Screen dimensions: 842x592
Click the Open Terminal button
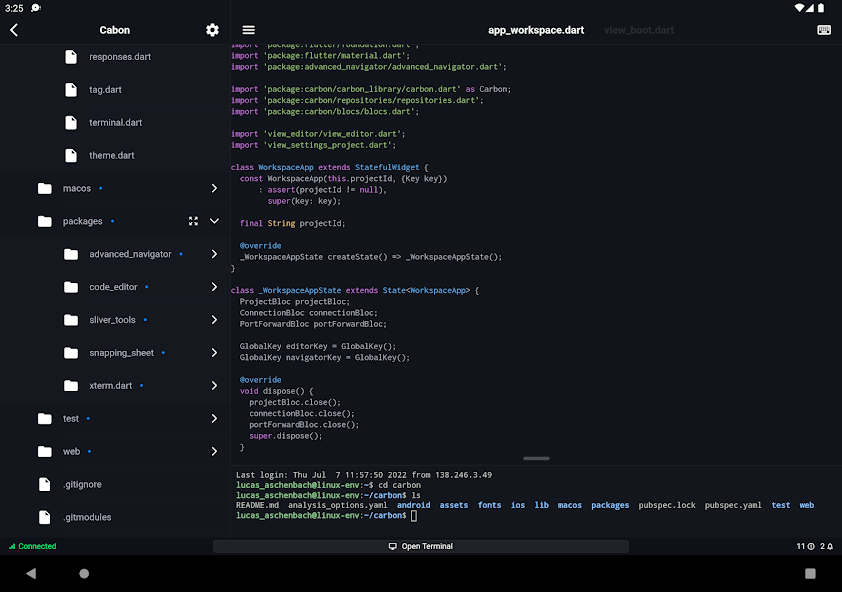420,546
